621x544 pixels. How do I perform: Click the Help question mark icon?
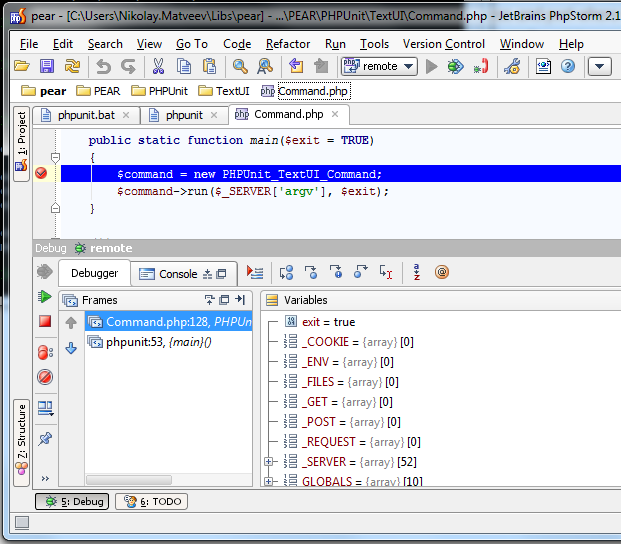coord(568,66)
